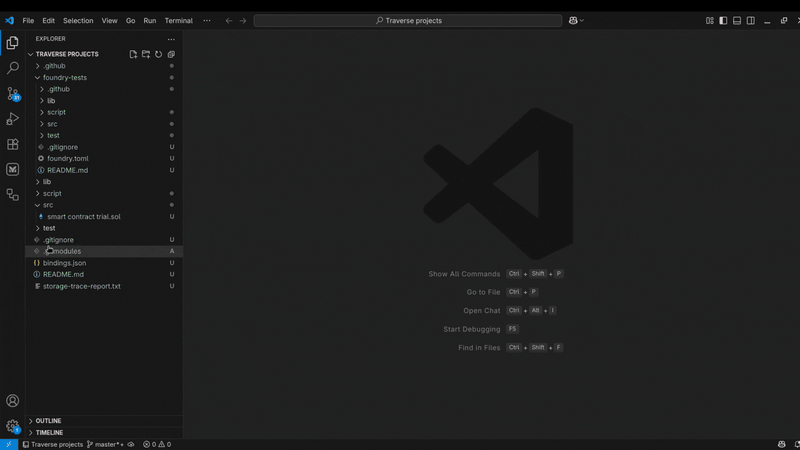Go forward with the navigation arrow

point(243,20)
